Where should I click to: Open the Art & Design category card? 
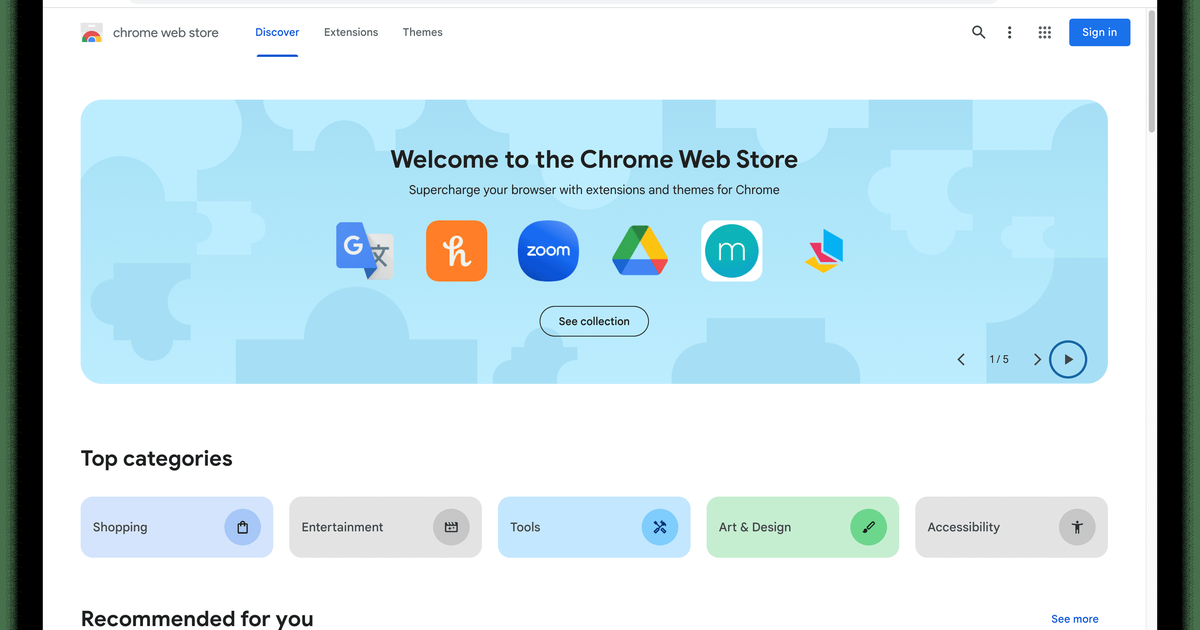(x=803, y=527)
